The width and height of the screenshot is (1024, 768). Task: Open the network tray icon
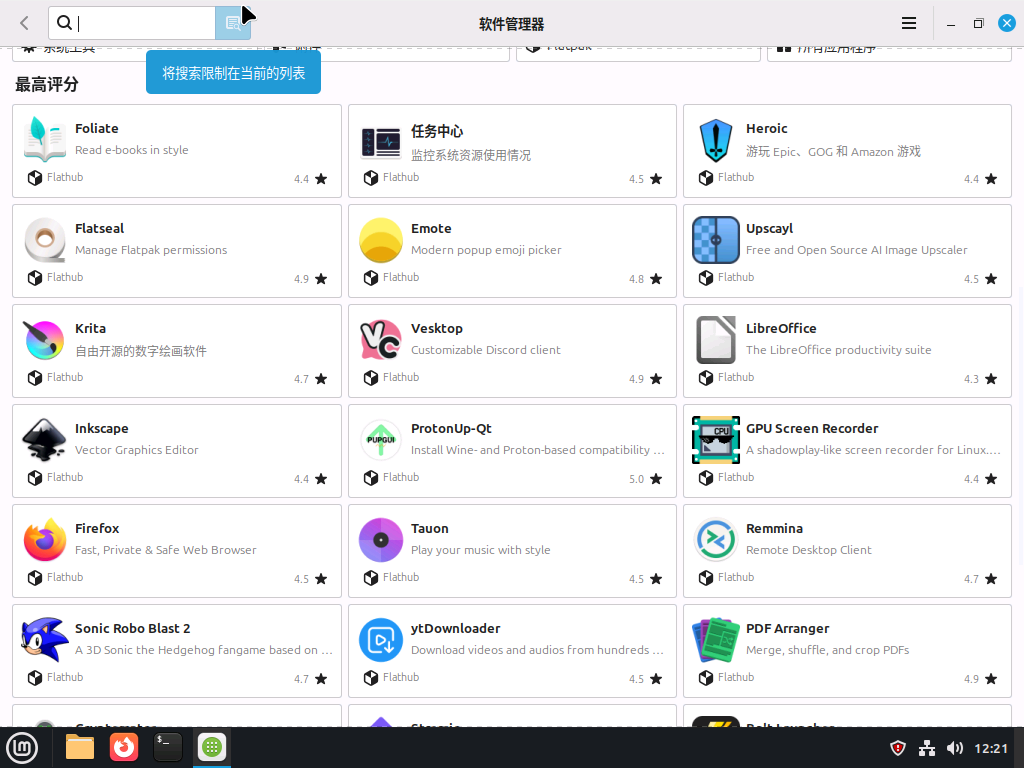(x=927, y=748)
